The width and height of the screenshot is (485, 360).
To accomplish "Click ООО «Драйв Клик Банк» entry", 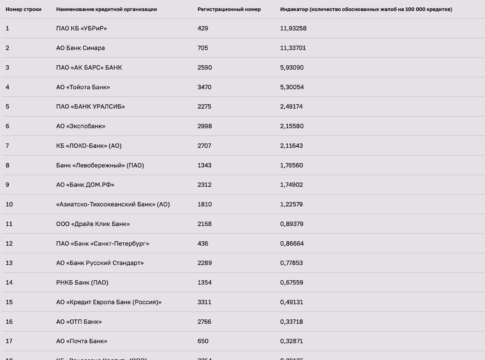I will pyautogui.click(x=93, y=224).
